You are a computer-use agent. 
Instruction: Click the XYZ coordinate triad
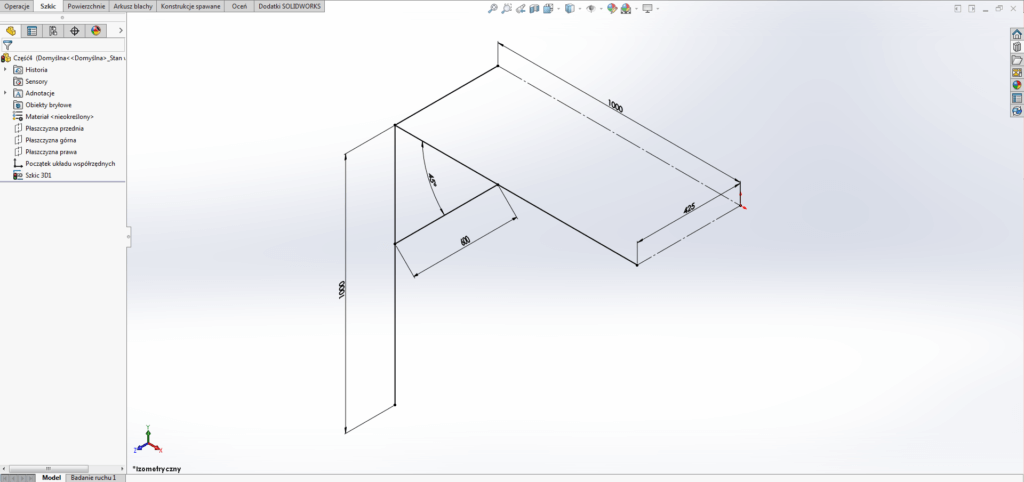148,440
